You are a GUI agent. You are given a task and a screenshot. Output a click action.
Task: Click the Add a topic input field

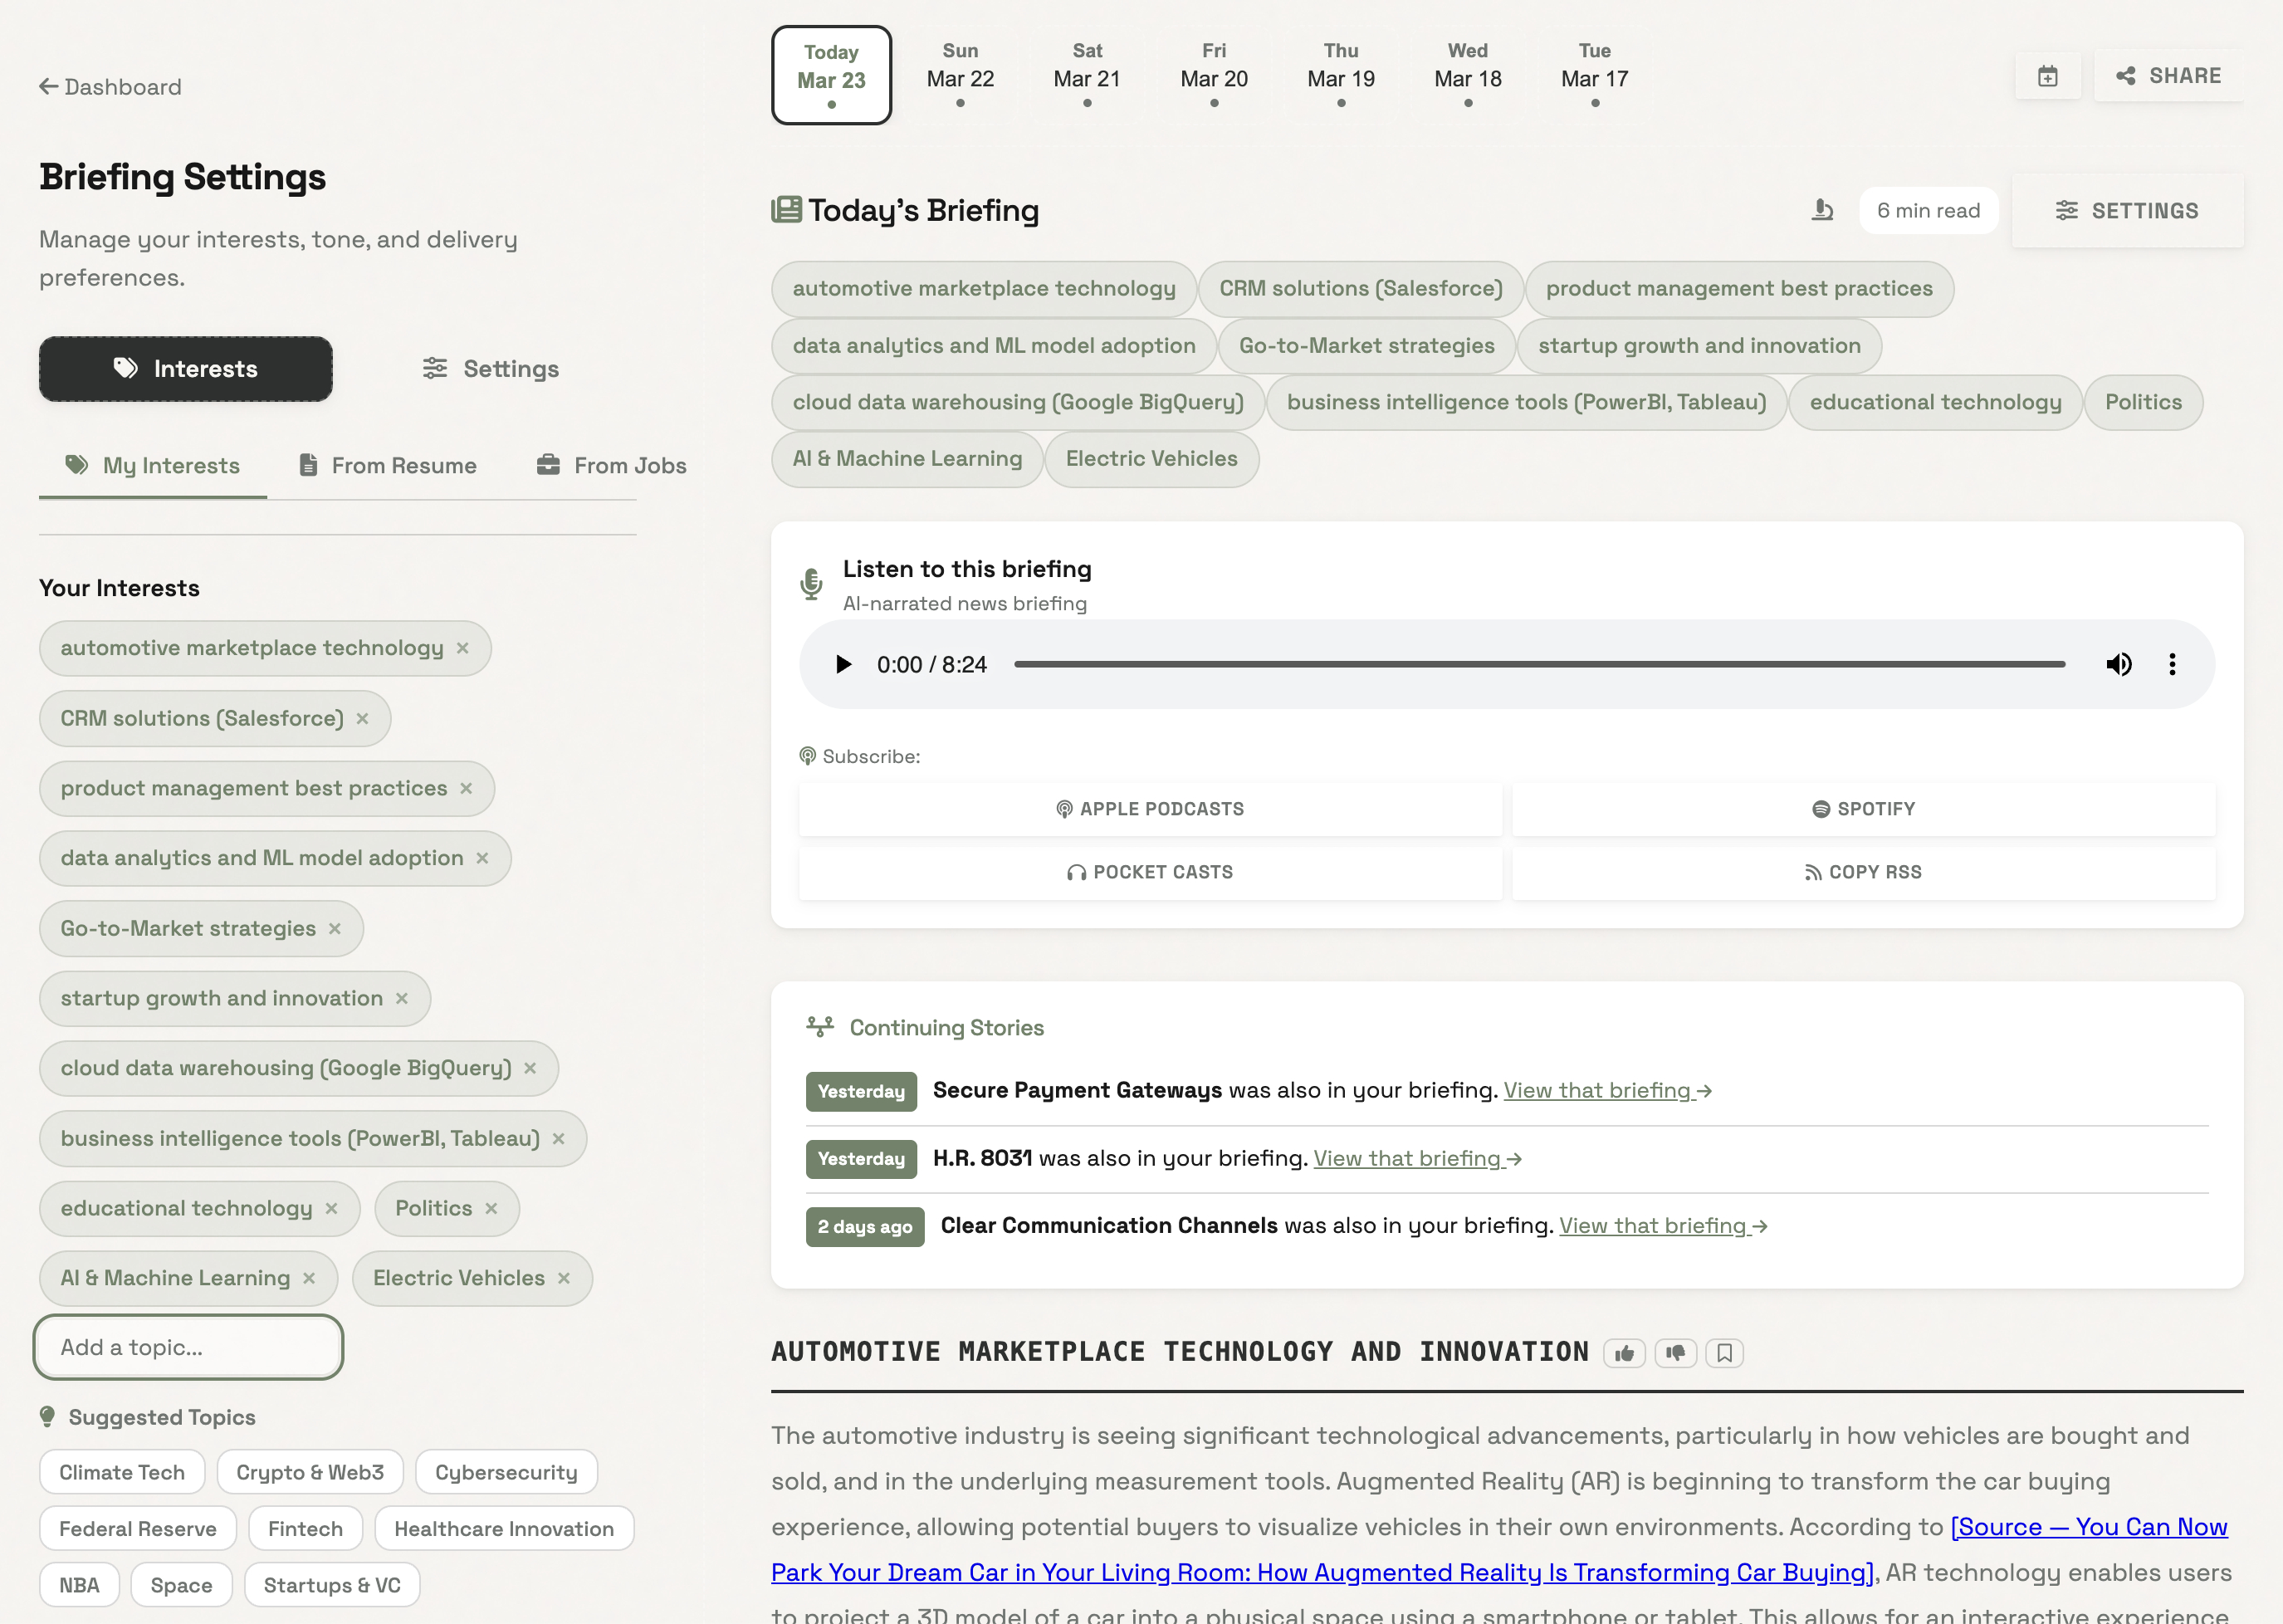[x=188, y=1347]
